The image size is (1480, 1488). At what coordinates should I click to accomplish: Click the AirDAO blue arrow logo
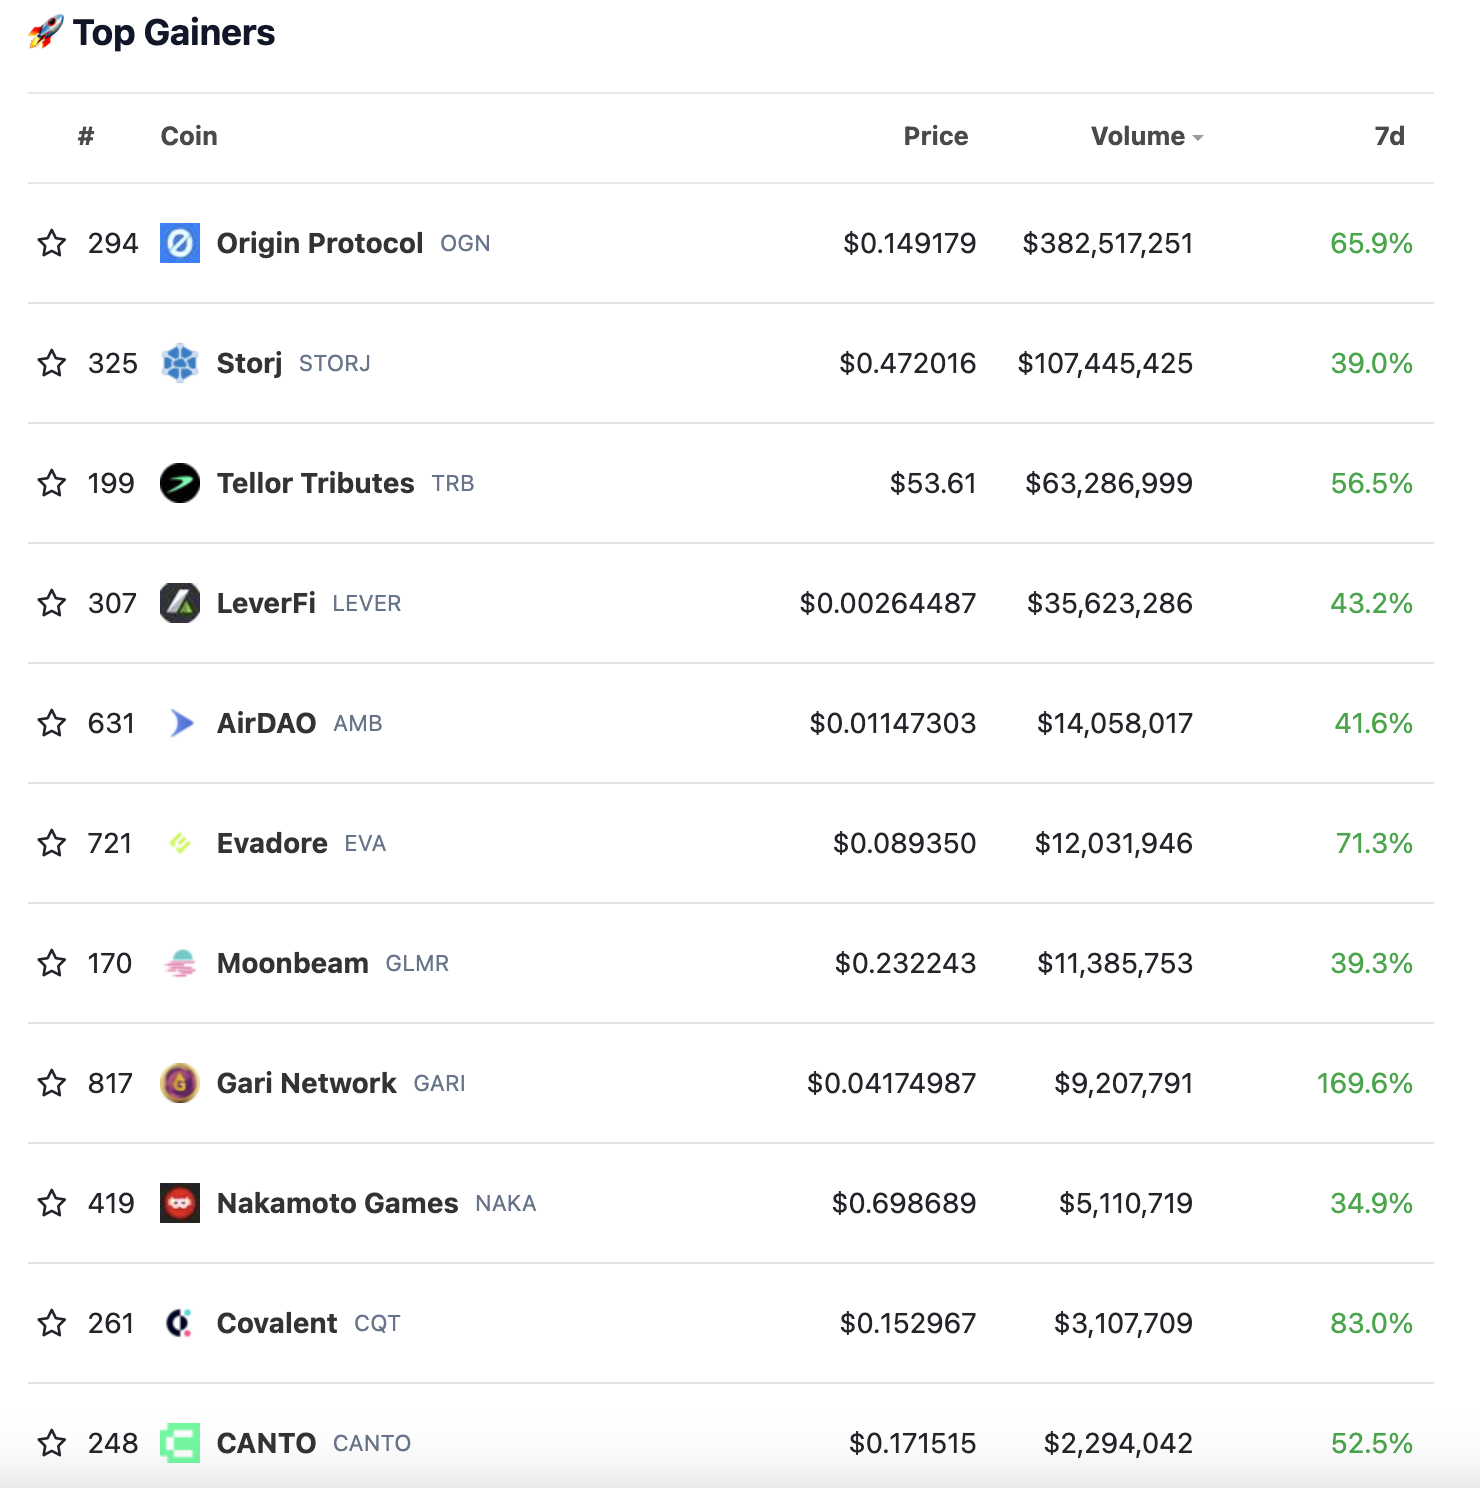180,723
